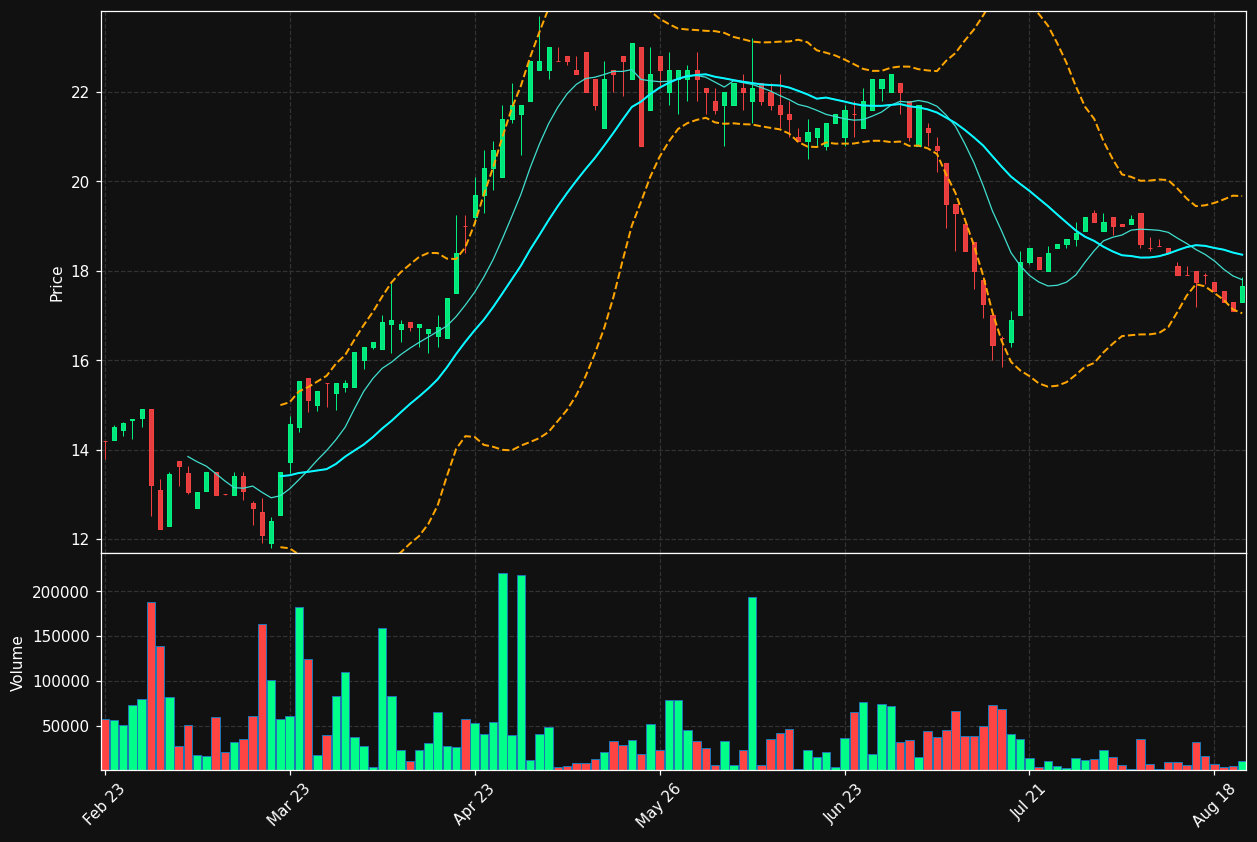
Task: Click the volume tick label 50000
Action: point(66,727)
